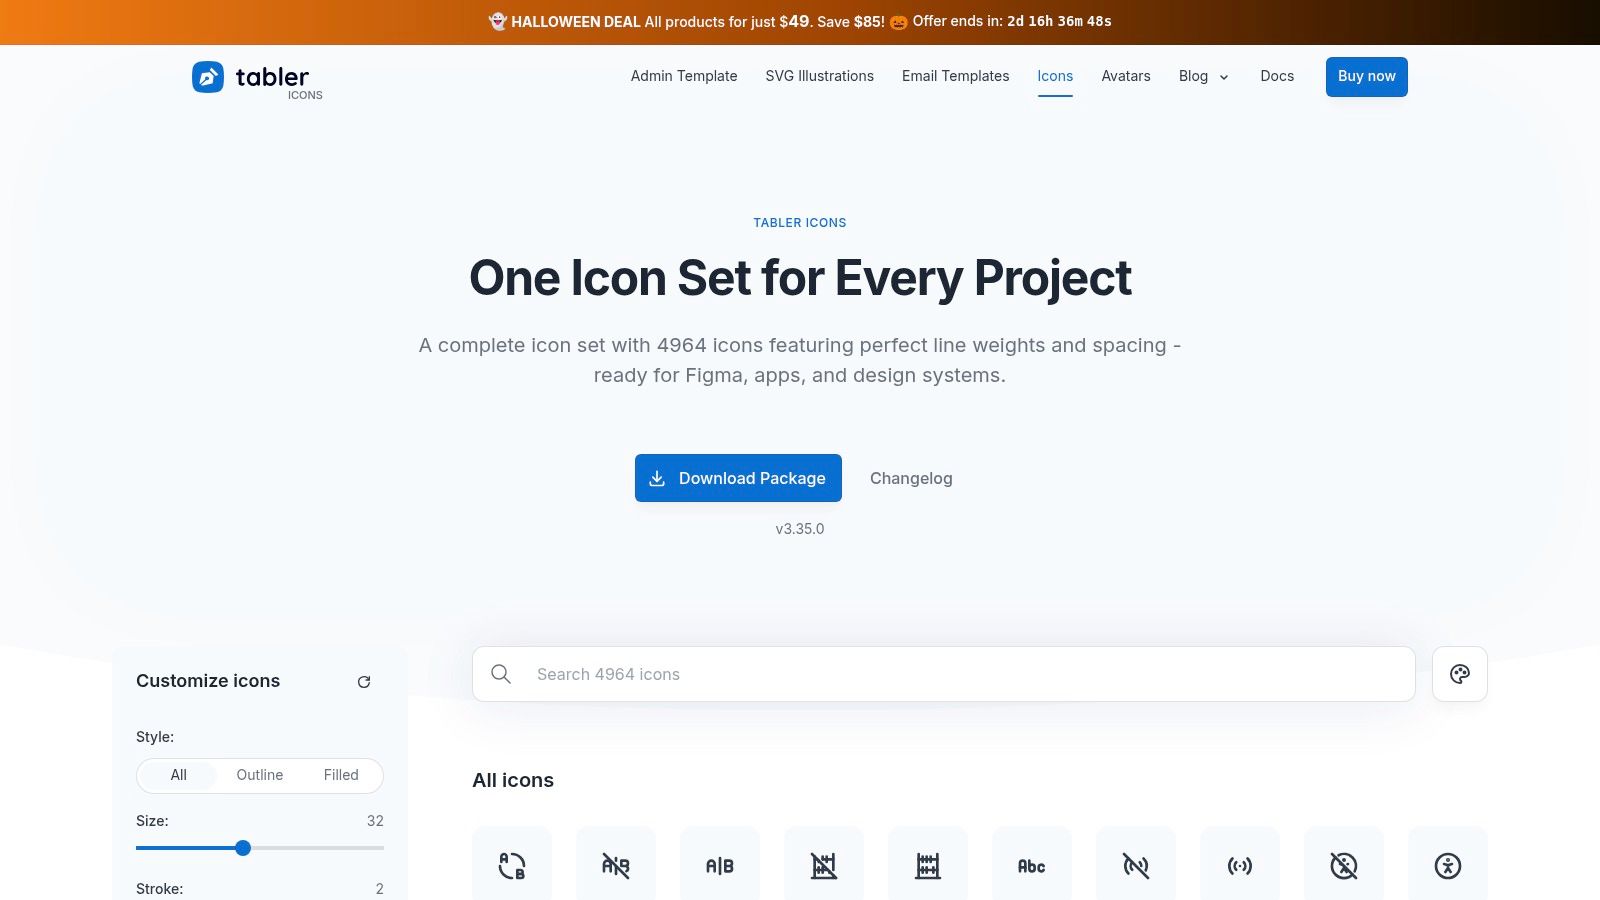The height and width of the screenshot is (900, 1600).
Task: Open the color palette picker beside search
Action: click(x=1459, y=673)
